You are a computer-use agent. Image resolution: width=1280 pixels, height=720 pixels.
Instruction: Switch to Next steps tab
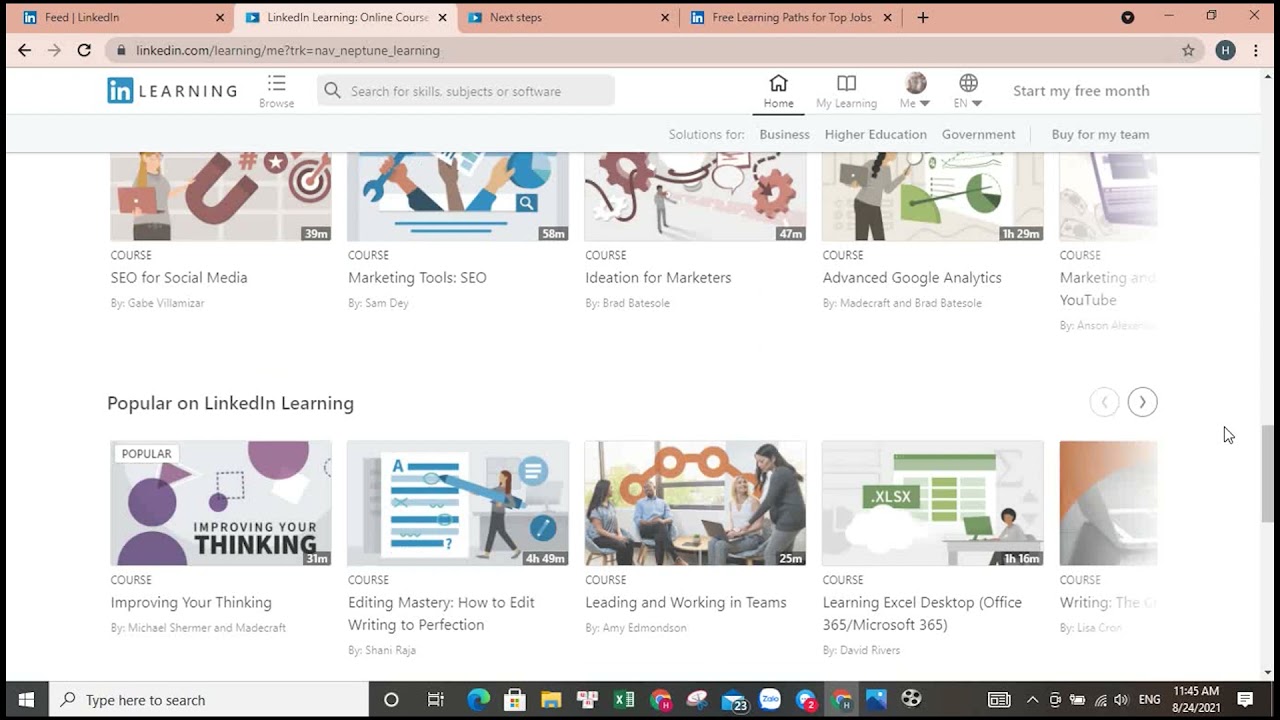567,17
